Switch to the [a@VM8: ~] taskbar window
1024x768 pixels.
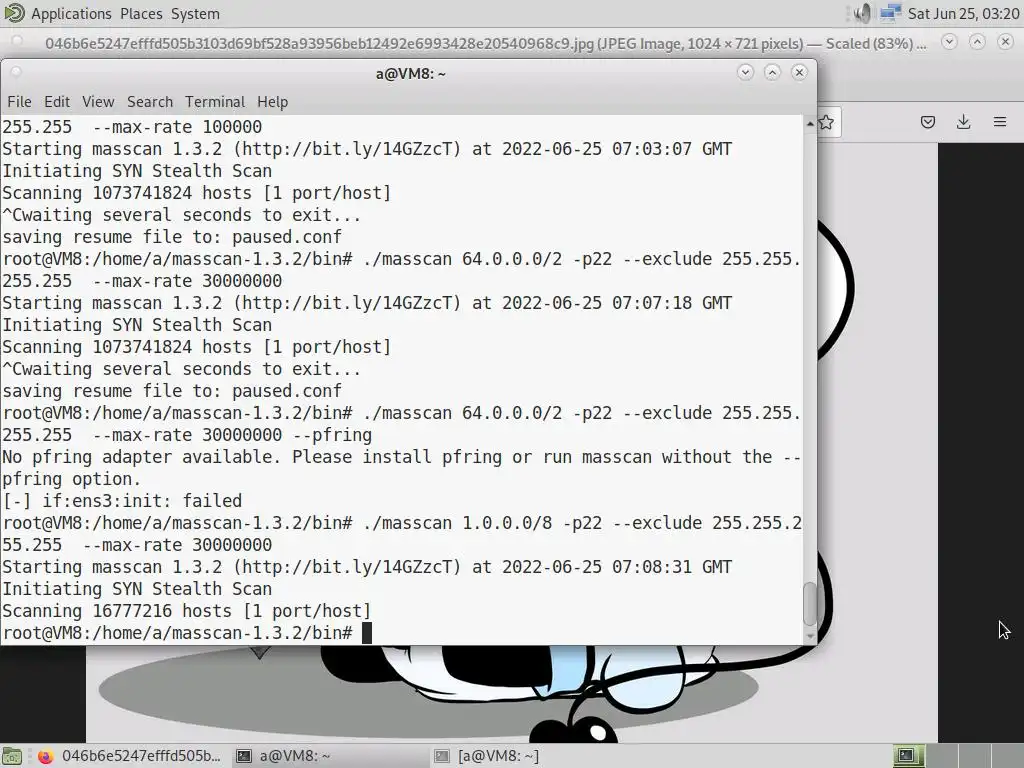click(487, 756)
